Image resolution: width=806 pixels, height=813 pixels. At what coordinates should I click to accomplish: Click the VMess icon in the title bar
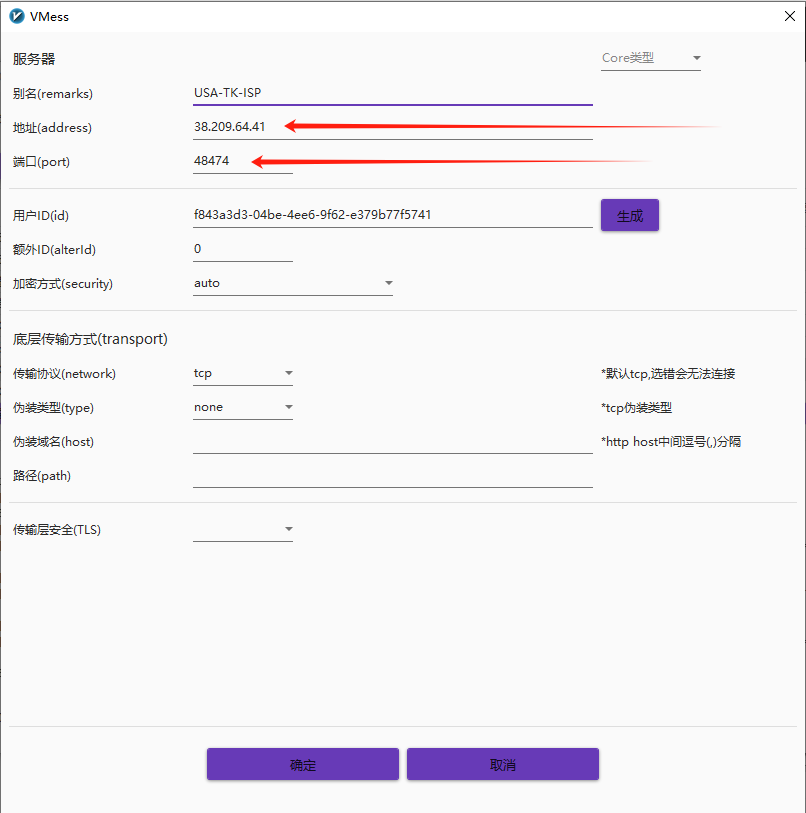[18, 16]
